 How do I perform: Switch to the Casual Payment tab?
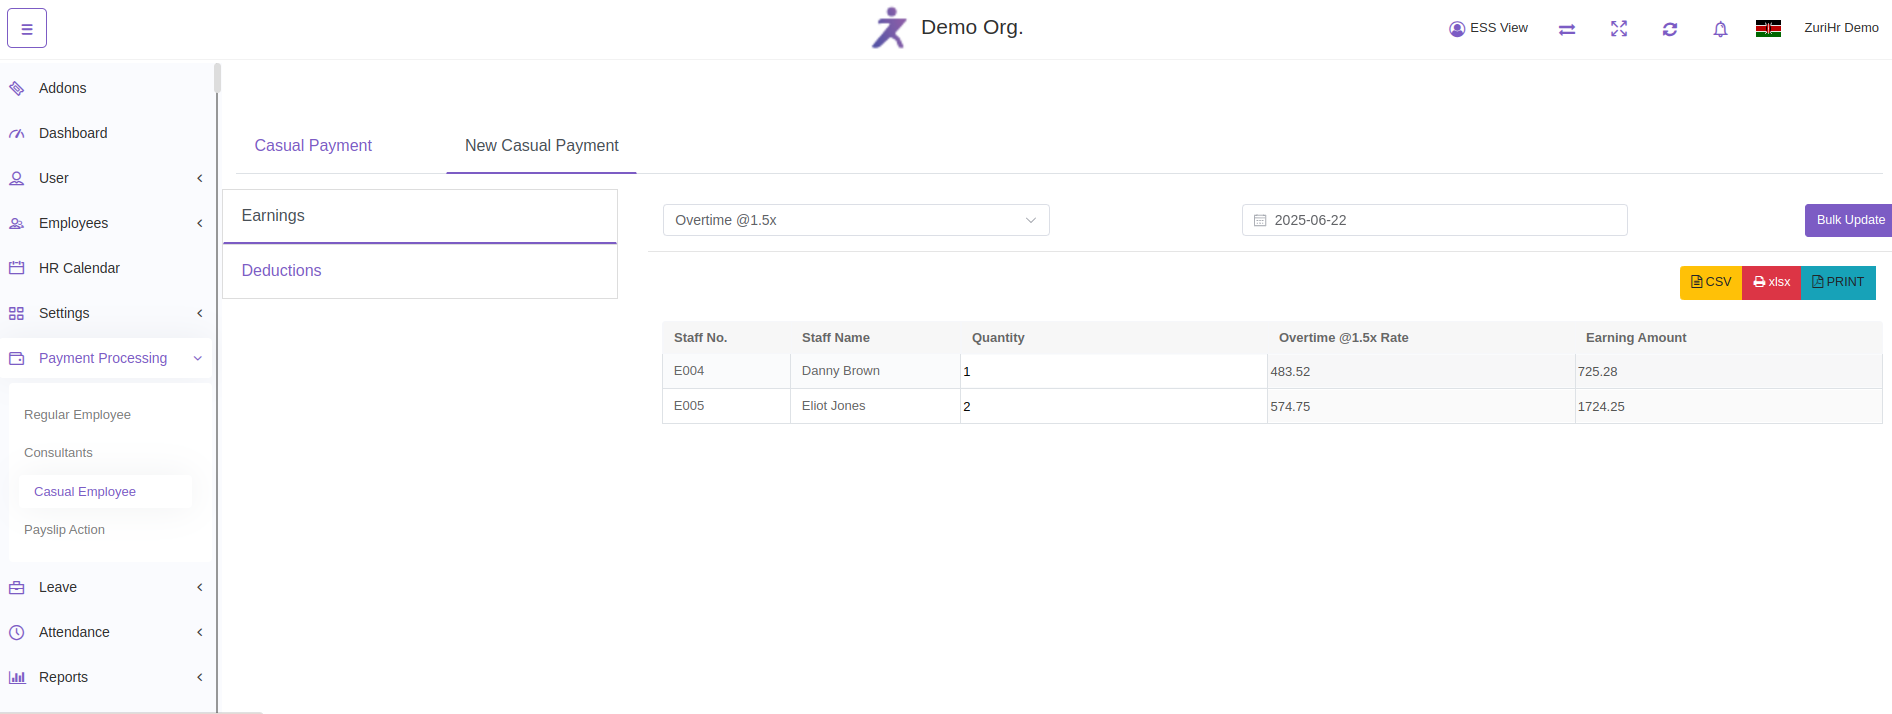(313, 146)
